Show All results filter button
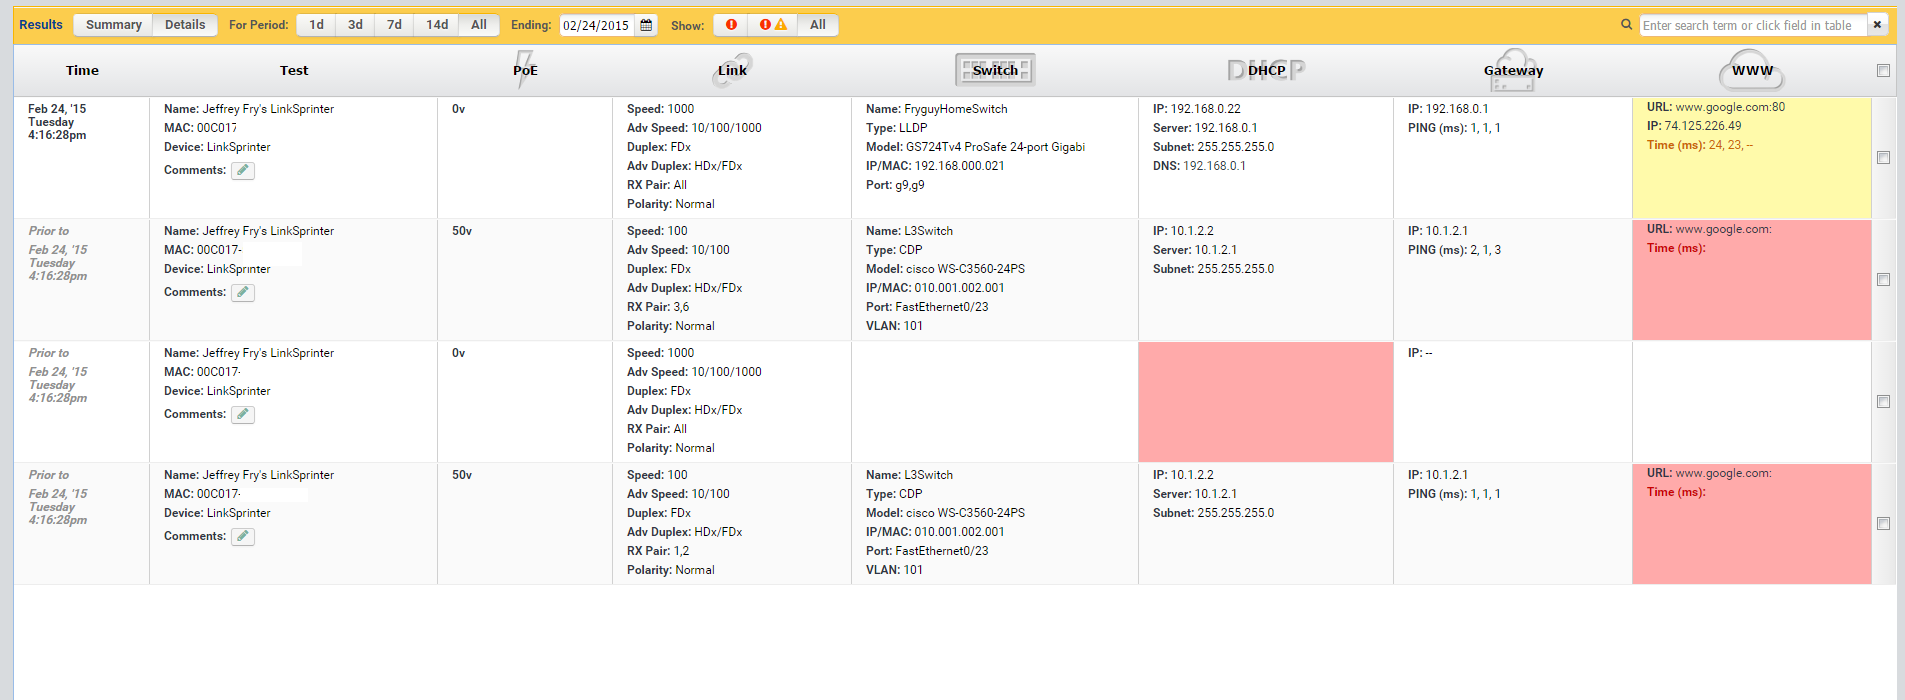 click(x=818, y=25)
